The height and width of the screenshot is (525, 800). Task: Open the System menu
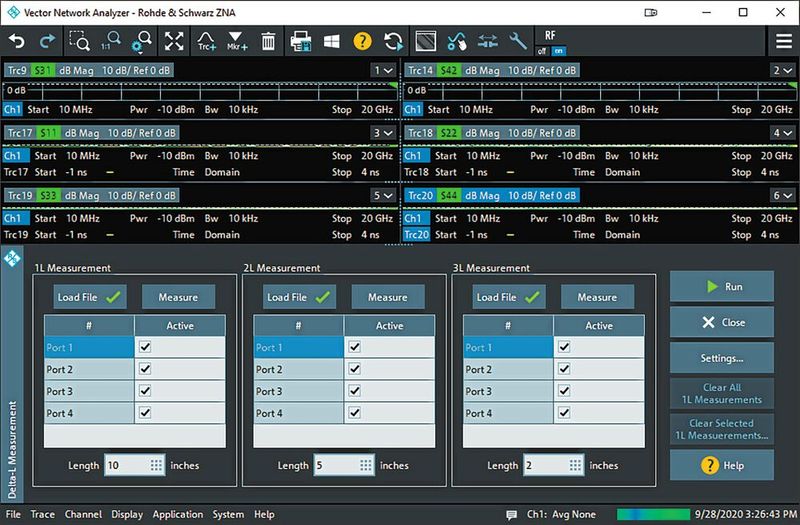pos(228,514)
